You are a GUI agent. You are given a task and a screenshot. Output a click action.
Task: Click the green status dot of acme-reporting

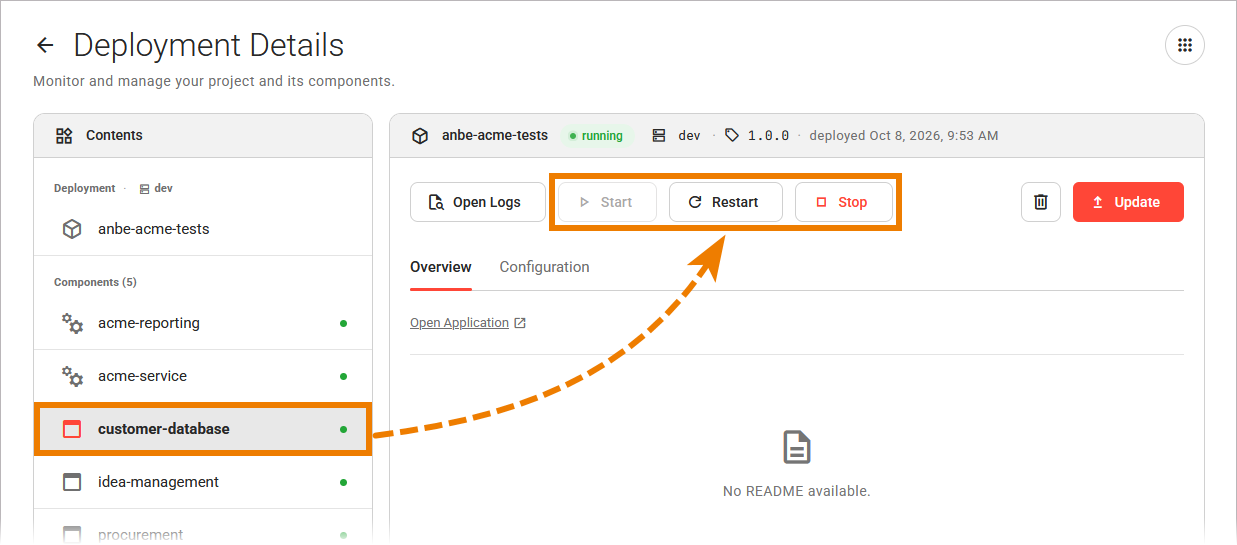click(344, 323)
